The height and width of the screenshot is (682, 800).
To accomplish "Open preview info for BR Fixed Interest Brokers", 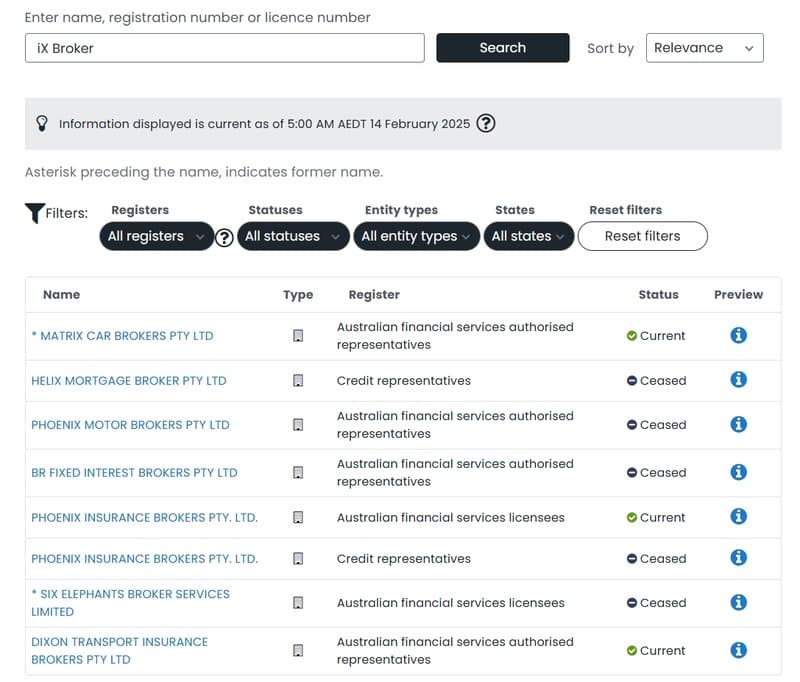I will 738,472.
